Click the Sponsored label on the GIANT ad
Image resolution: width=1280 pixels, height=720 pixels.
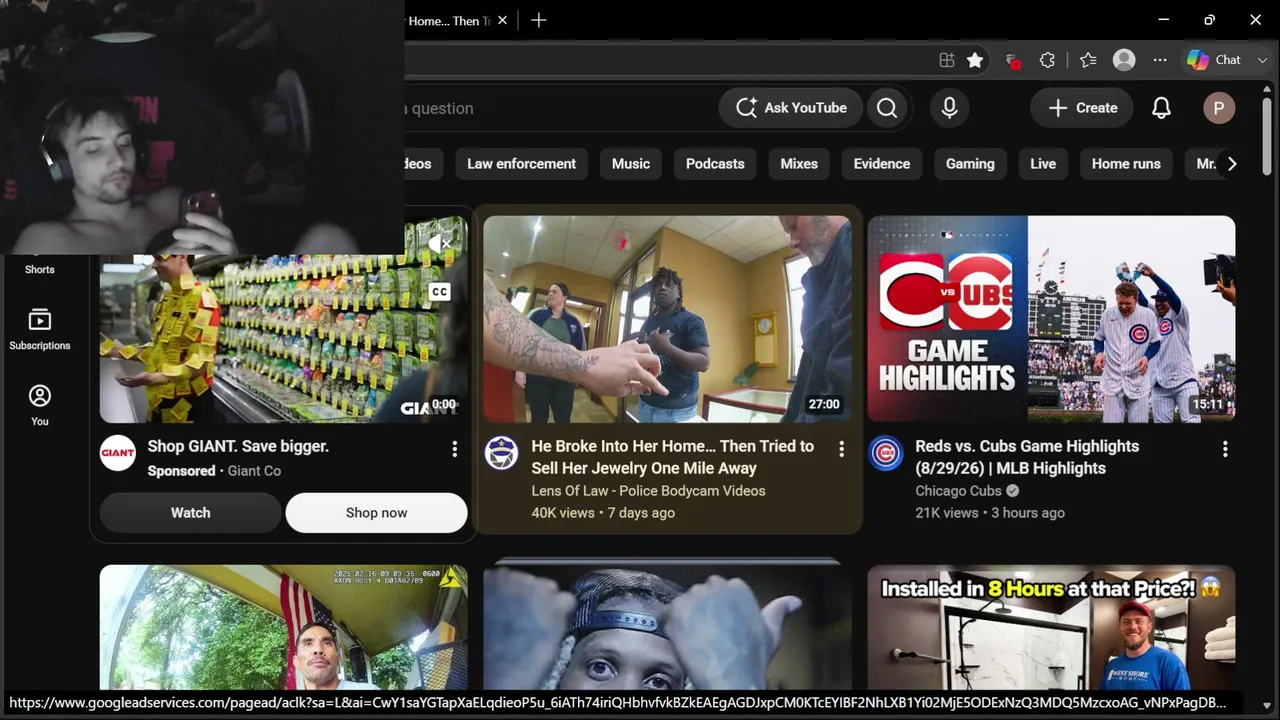coord(181,471)
